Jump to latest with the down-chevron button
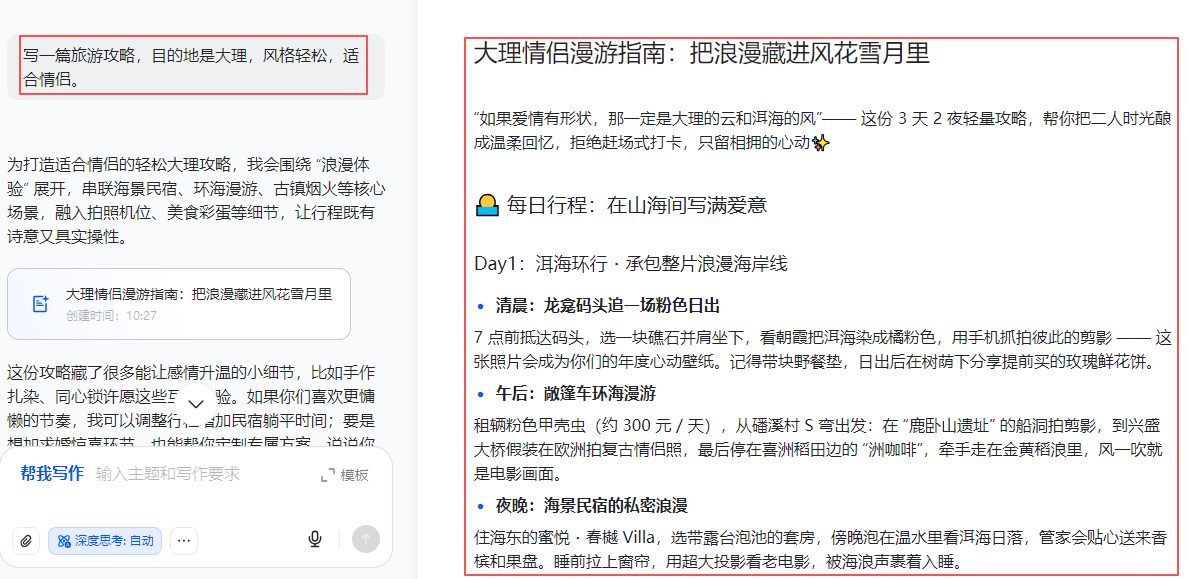The height and width of the screenshot is (579, 1189). [197, 402]
